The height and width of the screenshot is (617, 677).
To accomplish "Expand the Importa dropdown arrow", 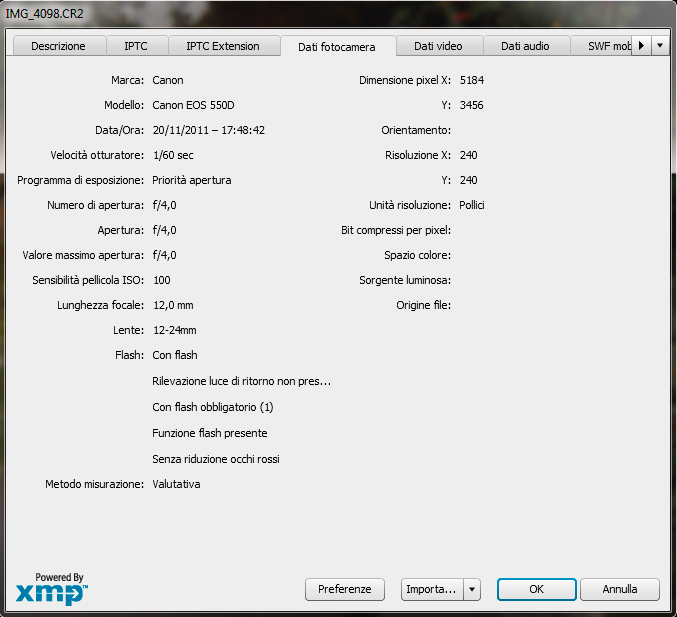I will 472,589.
